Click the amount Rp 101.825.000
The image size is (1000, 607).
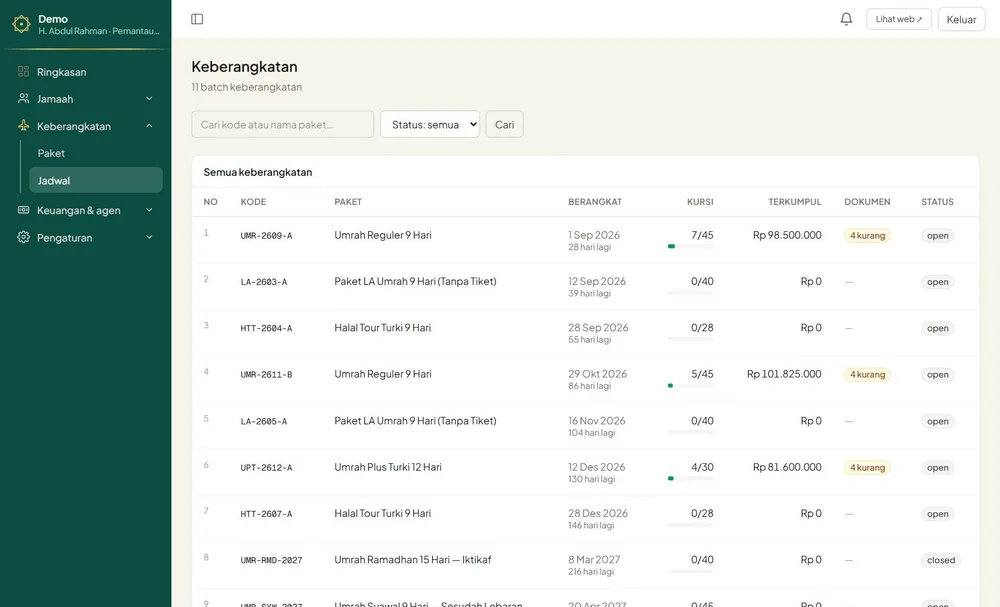[x=784, y=374]
